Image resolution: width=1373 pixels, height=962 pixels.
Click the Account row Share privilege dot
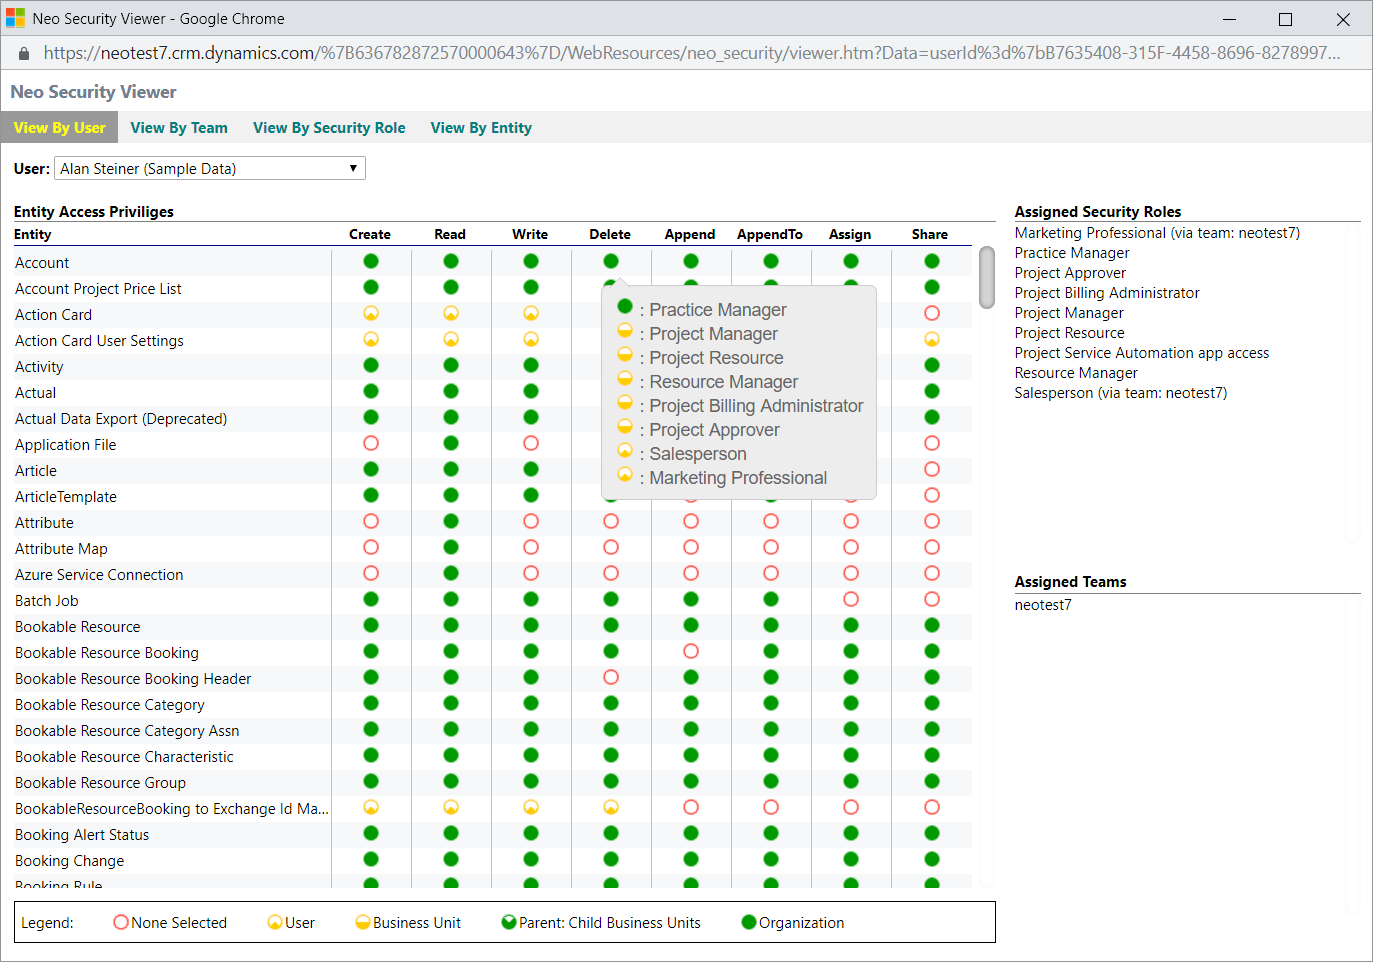coord(932,261)
